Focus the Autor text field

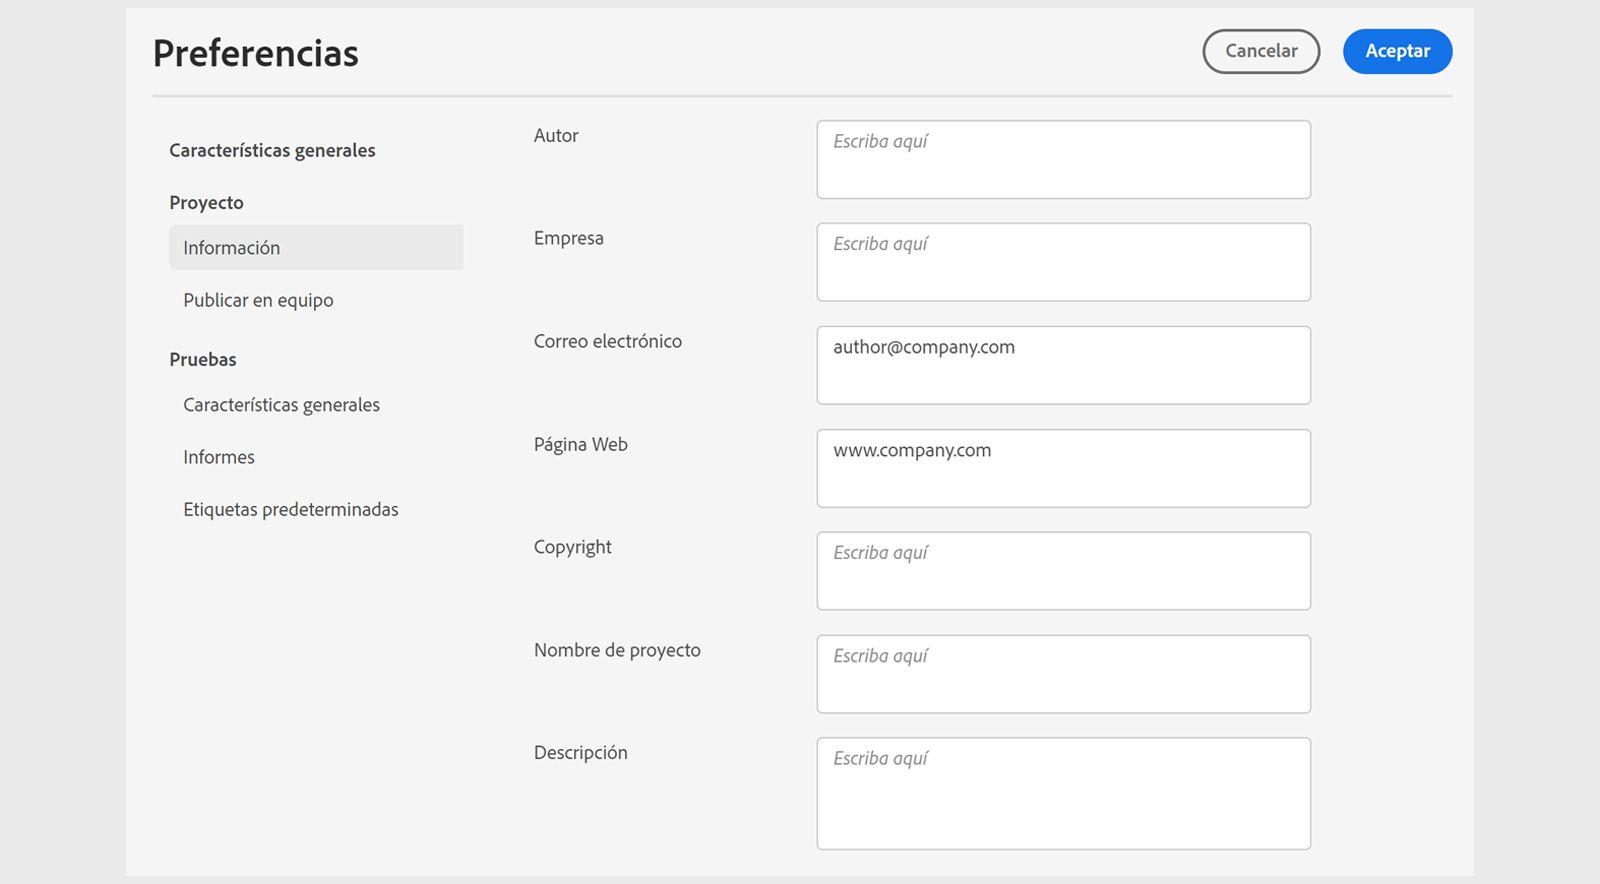[x=1063, y=160]
